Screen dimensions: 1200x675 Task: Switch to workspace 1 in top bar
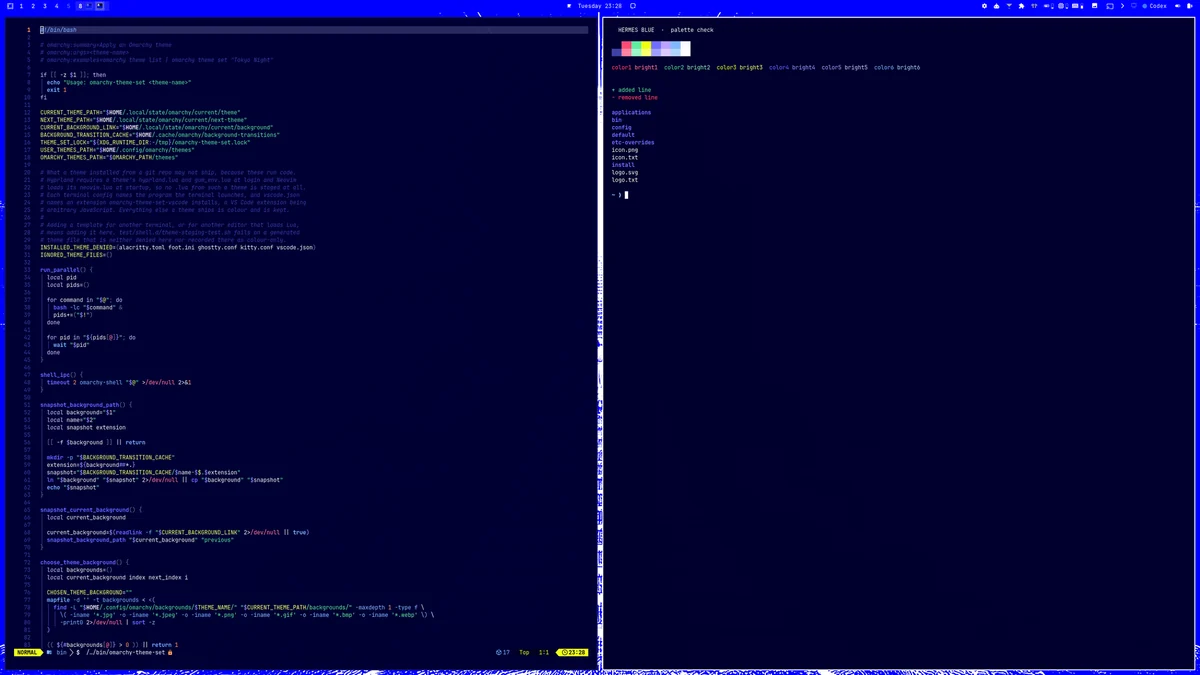21,6
